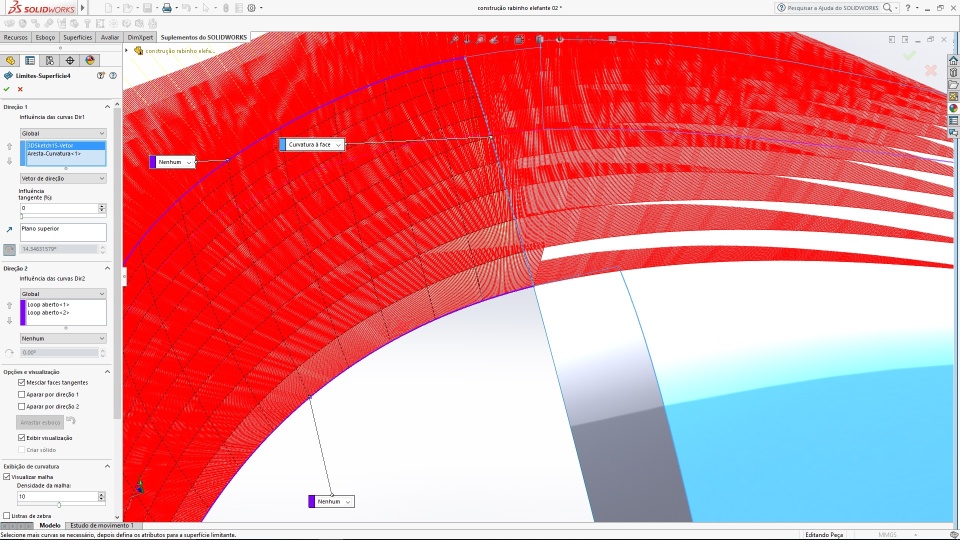Open Direção 2 Nenhum tangent type dropdown
This screenshot has height=540, width=960.
(x=63, y=338)
